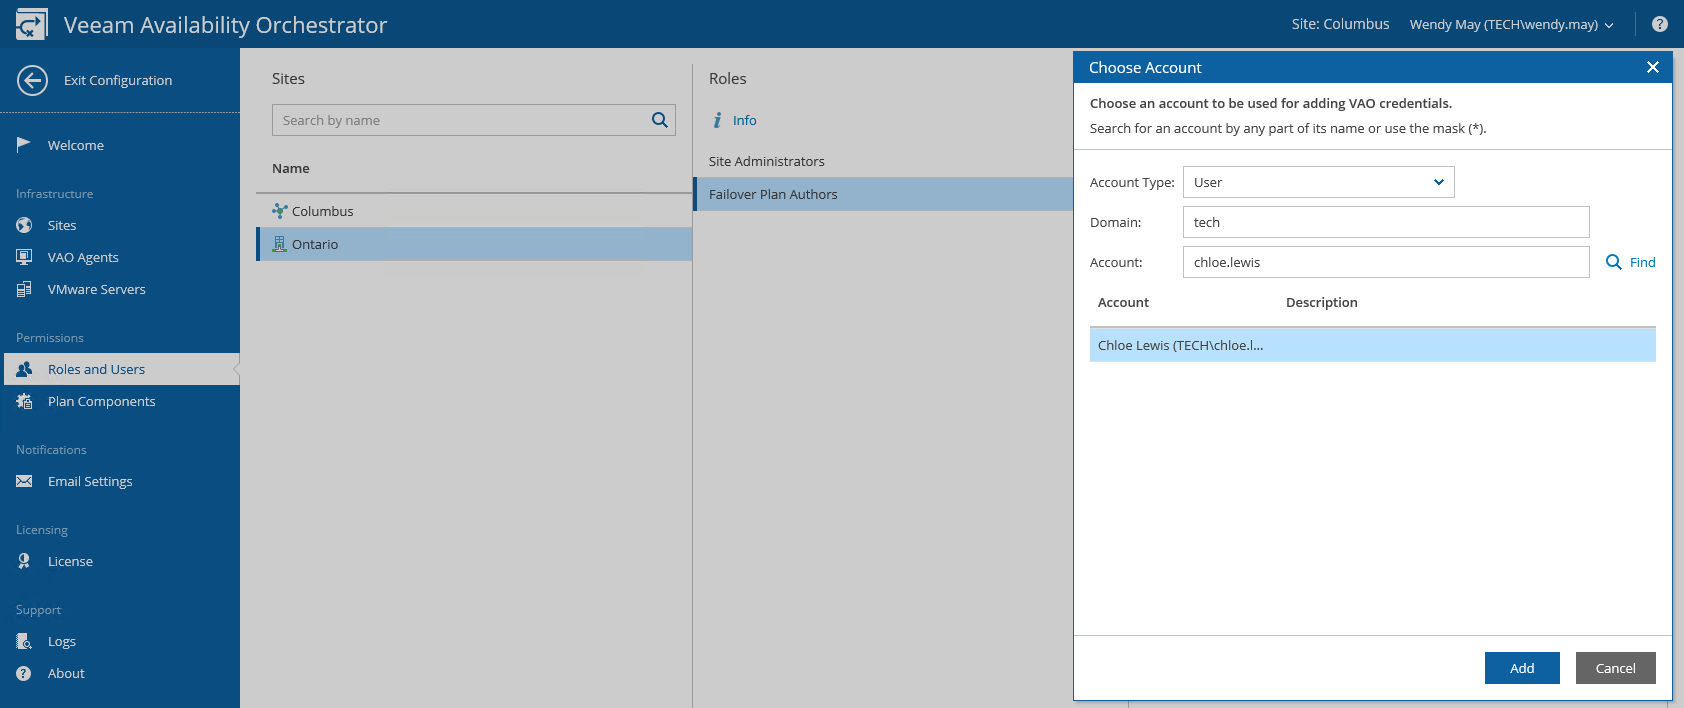Image resolution: width=1684 pixels, height=708 pixels.
Task: Click the Plan Components gear icon
Action: point(24,401)
